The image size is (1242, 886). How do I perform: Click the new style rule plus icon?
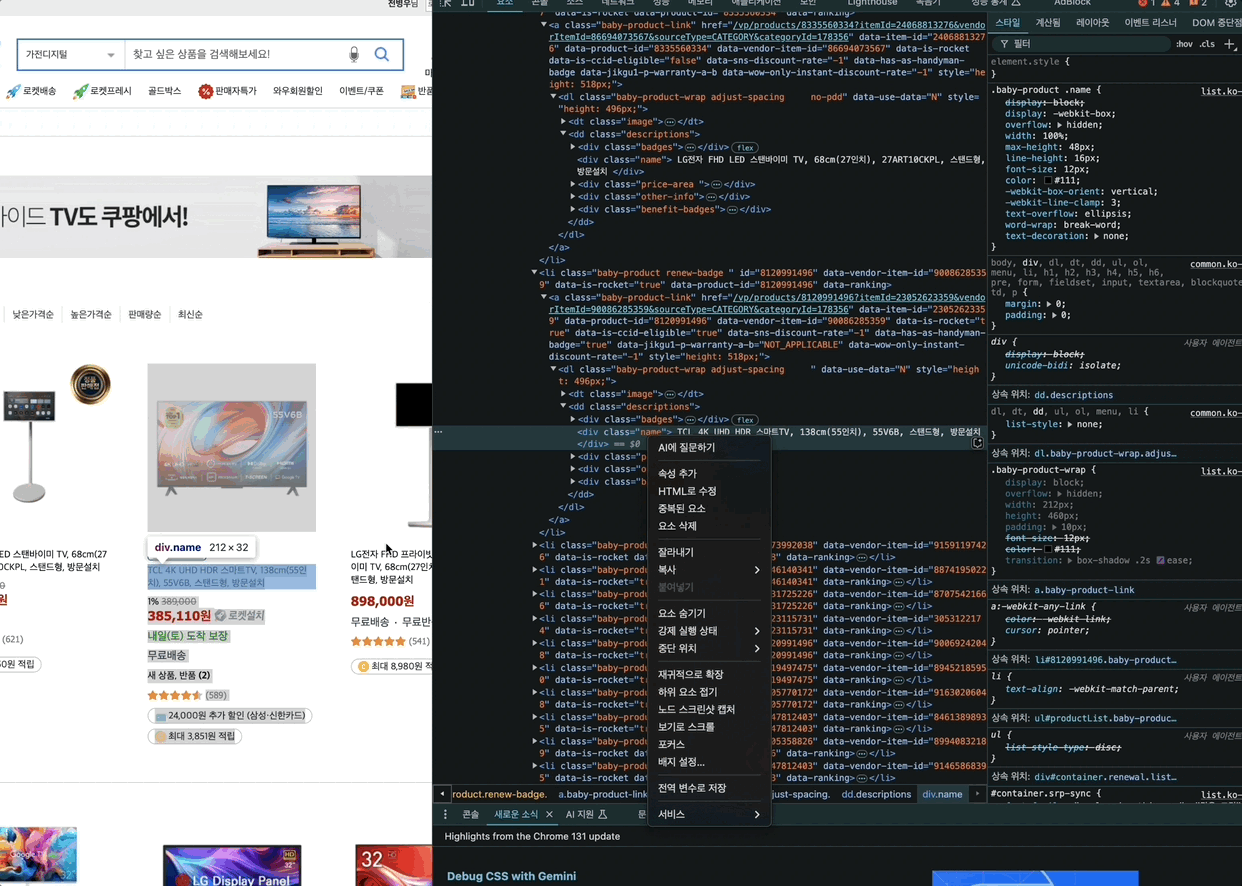(x=1230, y=44)
